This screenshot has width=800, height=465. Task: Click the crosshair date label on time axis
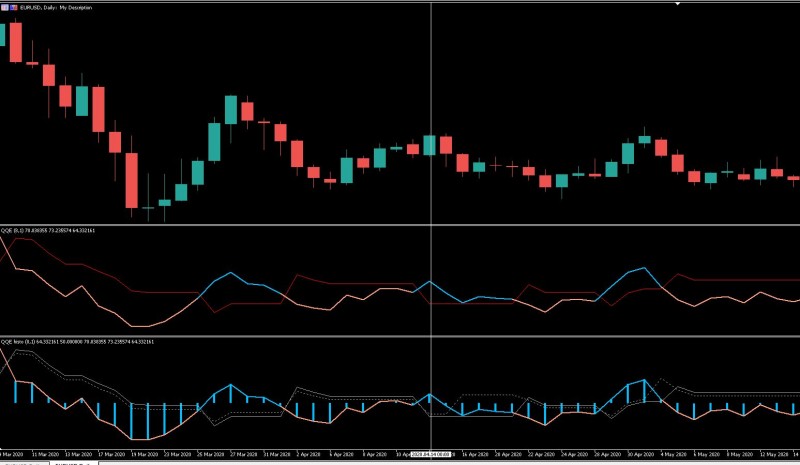click(431, 454)
